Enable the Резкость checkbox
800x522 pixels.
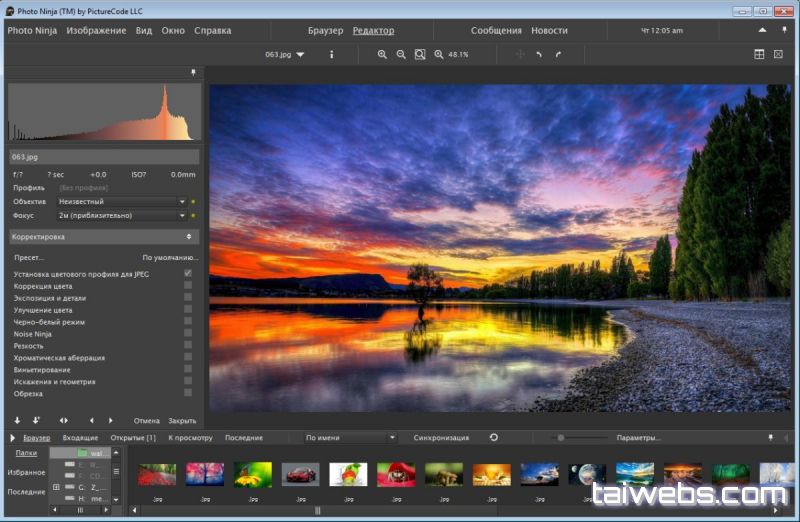point(188,346)
